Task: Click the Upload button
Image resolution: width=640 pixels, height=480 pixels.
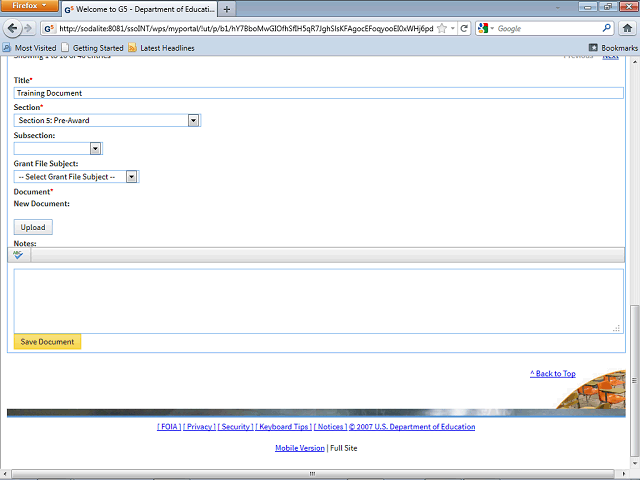Action: pyautogui.click(x=33, y=227)
